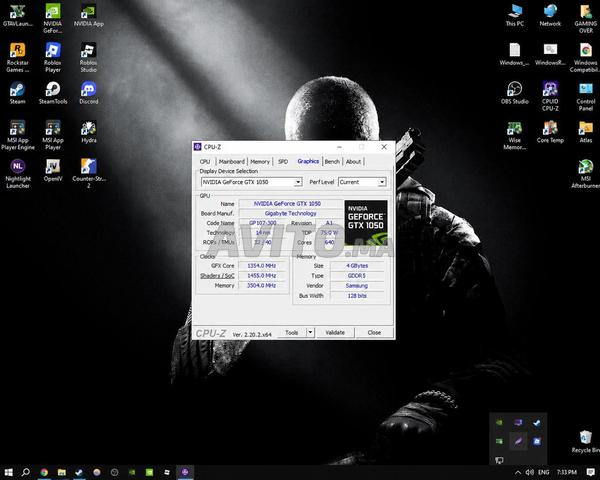Open the Windows Start menu
This screenshot has height=480, width=600.
(8, 472)
